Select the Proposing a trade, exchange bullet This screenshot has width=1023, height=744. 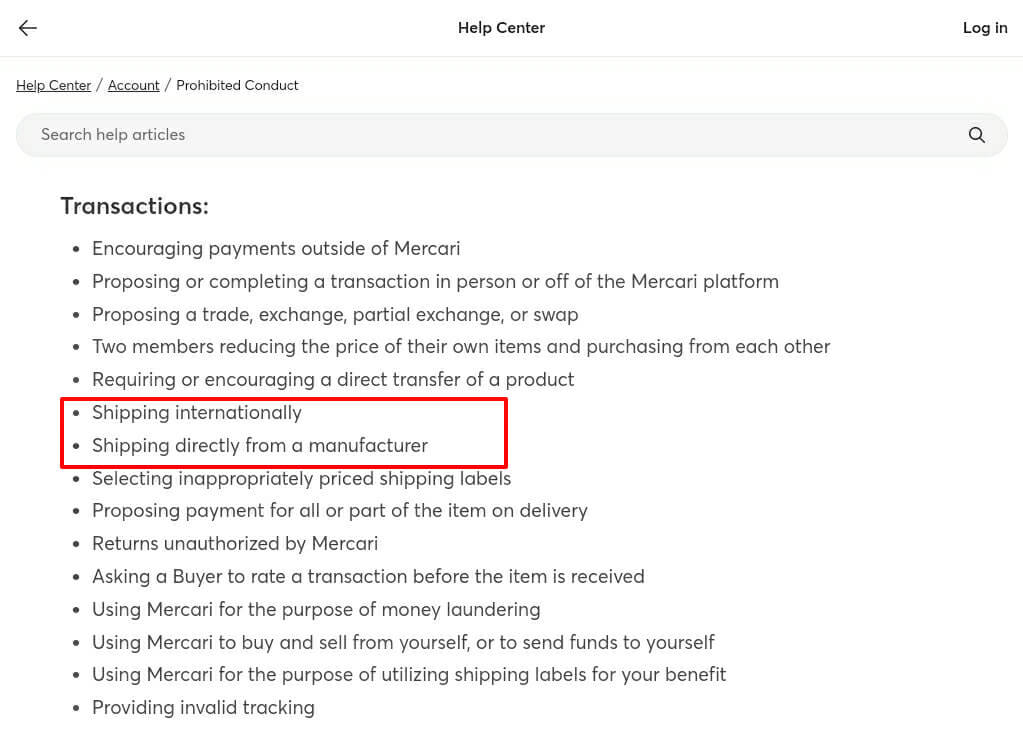335,314
